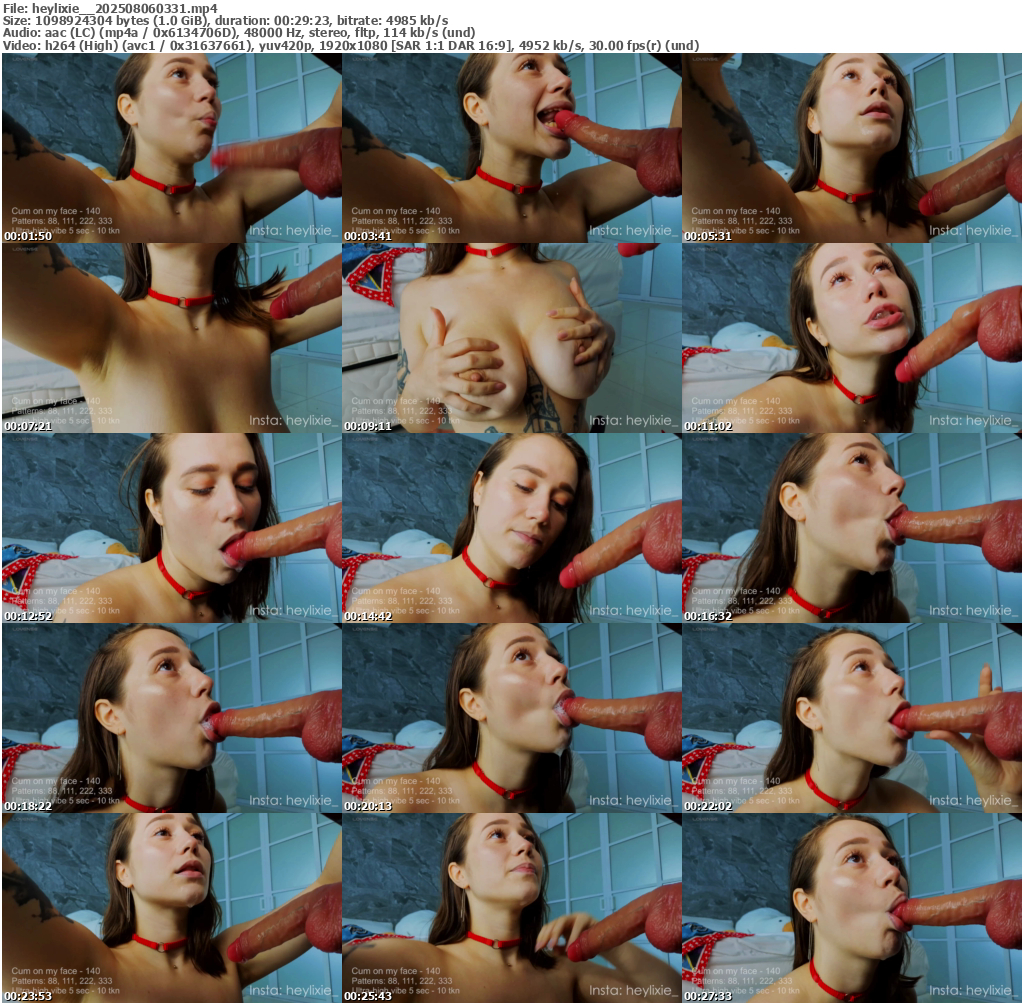Click the frame at 00:18:22
1024x1003 pixels.
click(171, 718)
